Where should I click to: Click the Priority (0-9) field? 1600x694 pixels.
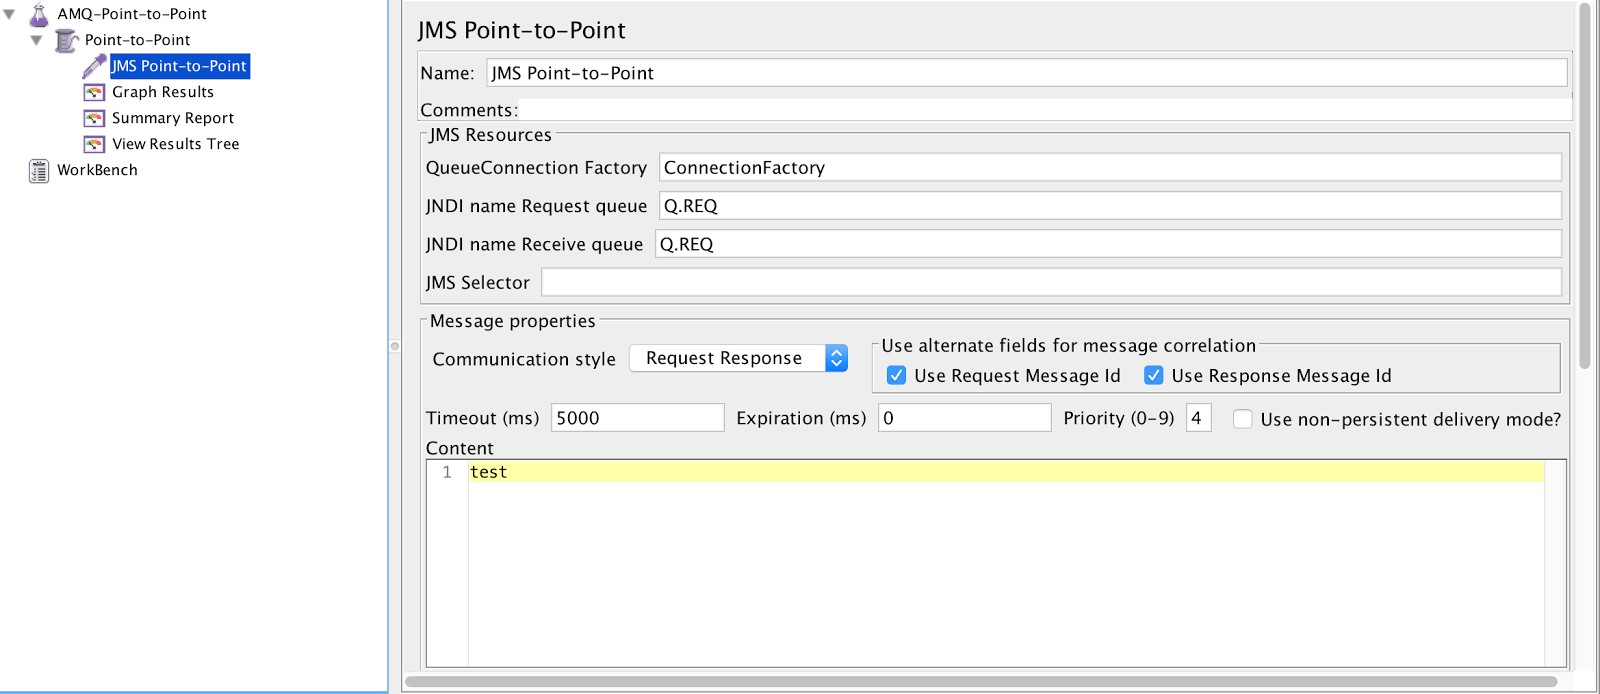(1198, 418)
